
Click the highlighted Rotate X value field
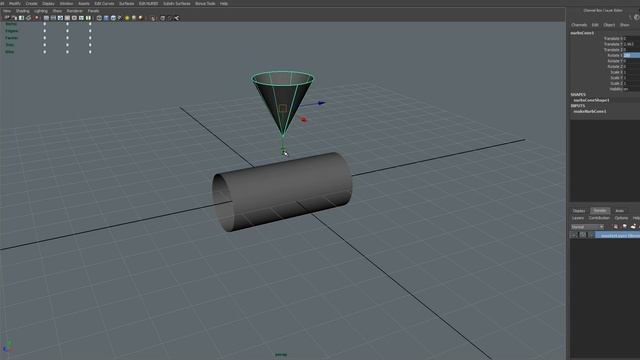click(631, 55)
